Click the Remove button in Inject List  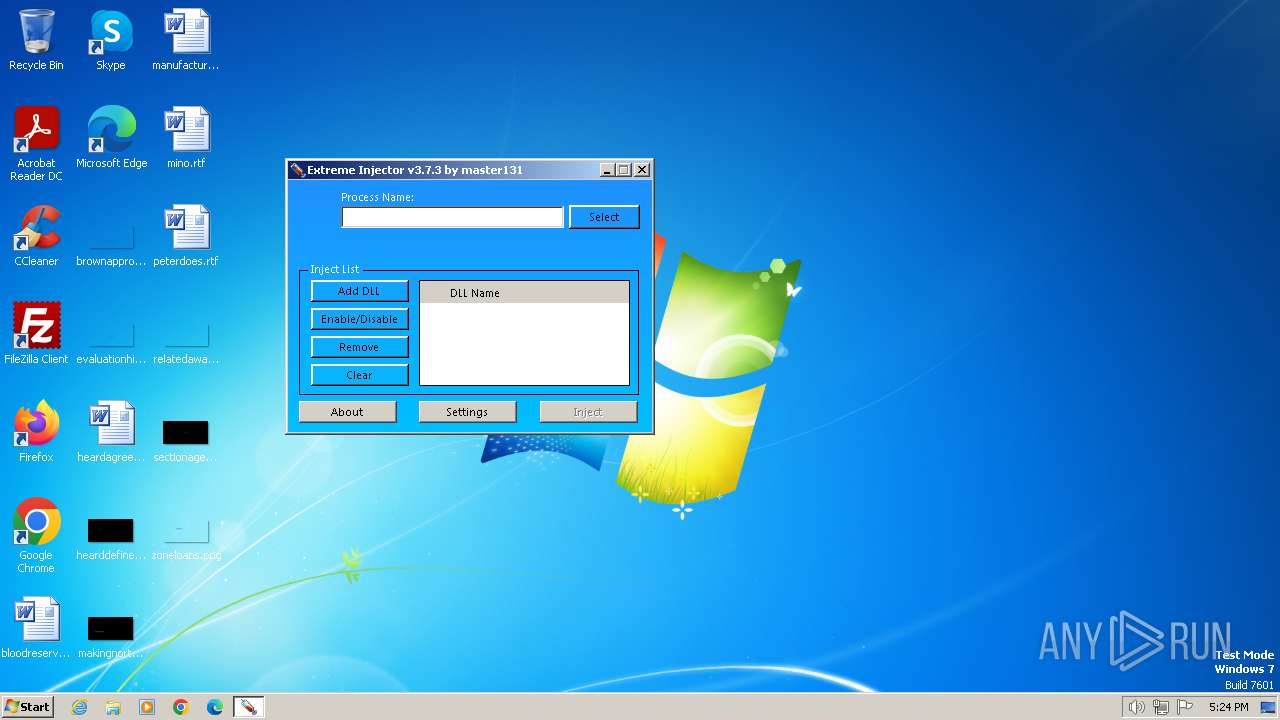(359, 347)
